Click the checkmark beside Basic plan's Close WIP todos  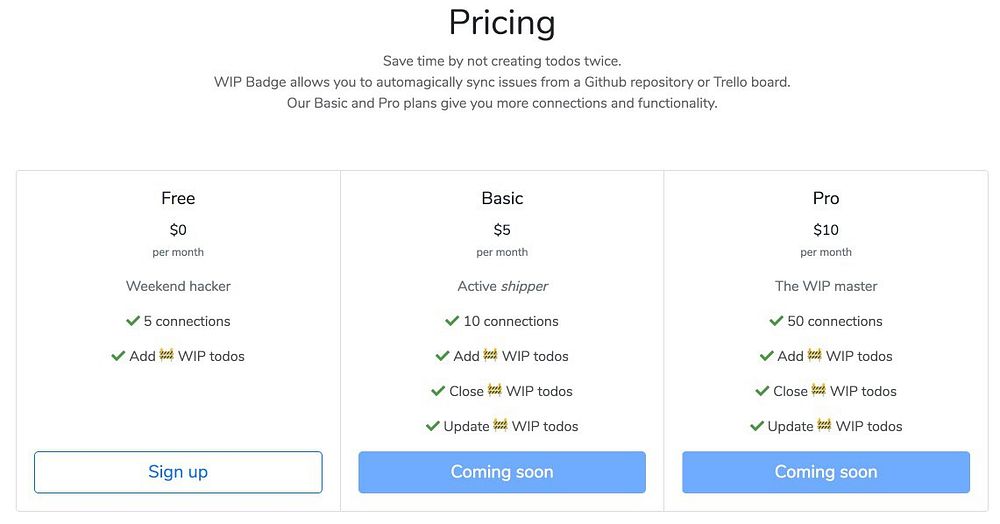438,391
